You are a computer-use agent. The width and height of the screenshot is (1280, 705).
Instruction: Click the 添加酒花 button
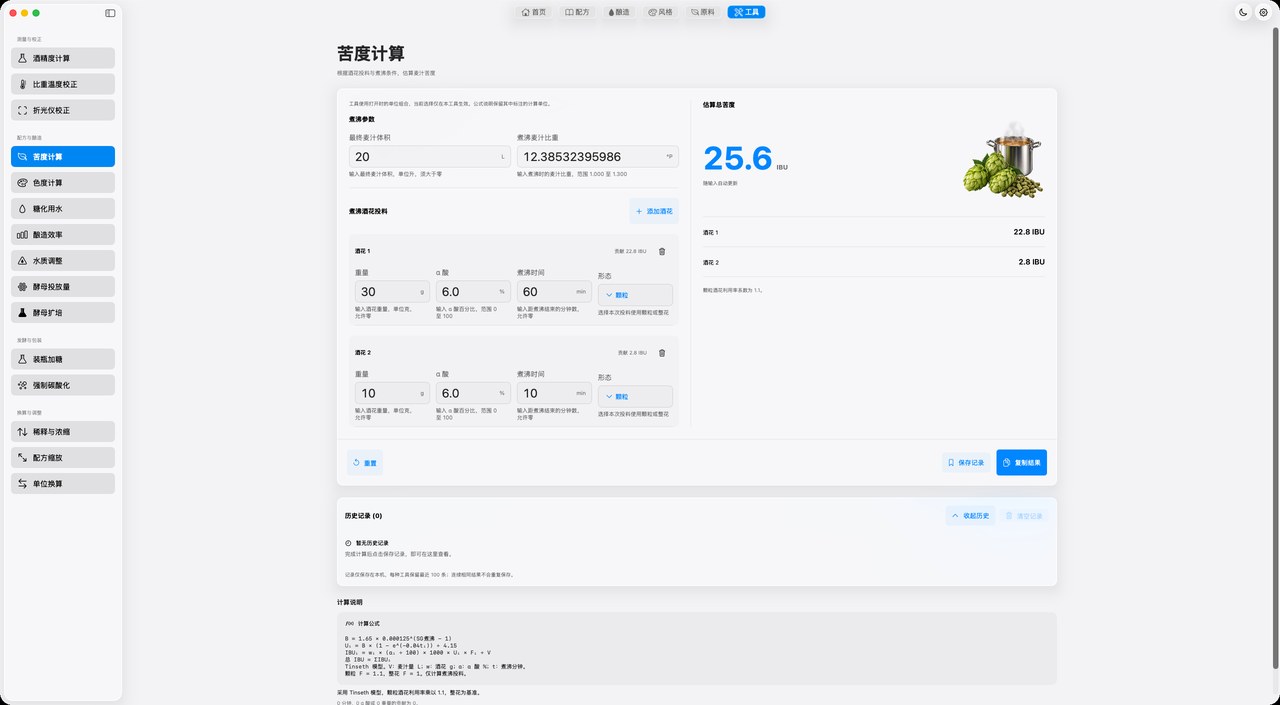pos(654,212)
